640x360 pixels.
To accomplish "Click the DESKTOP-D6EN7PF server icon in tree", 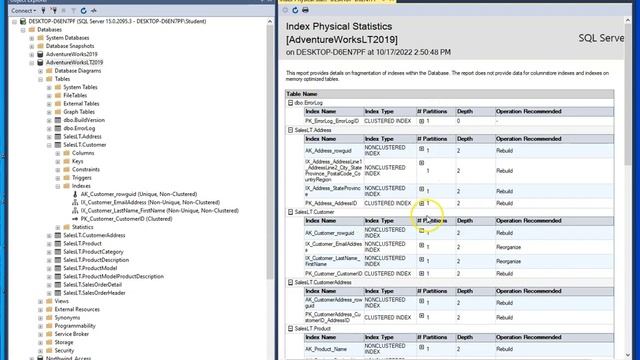I will click(23, 21).
